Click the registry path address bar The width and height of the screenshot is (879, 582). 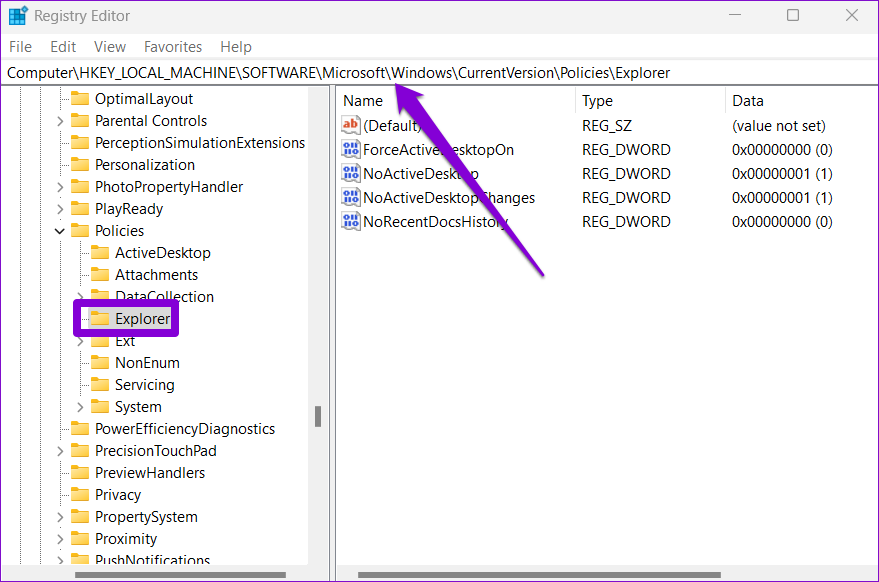click(440, 73)
